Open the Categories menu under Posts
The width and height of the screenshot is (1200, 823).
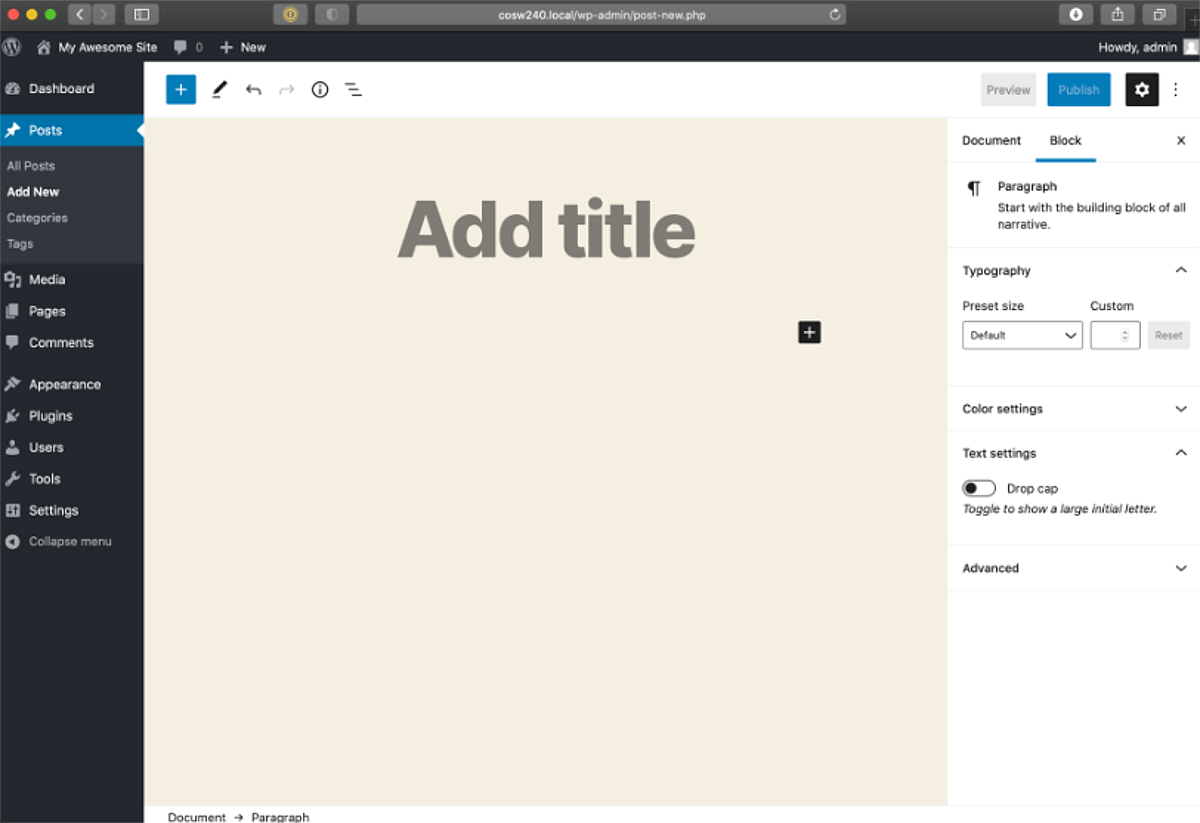pos(37,217)
